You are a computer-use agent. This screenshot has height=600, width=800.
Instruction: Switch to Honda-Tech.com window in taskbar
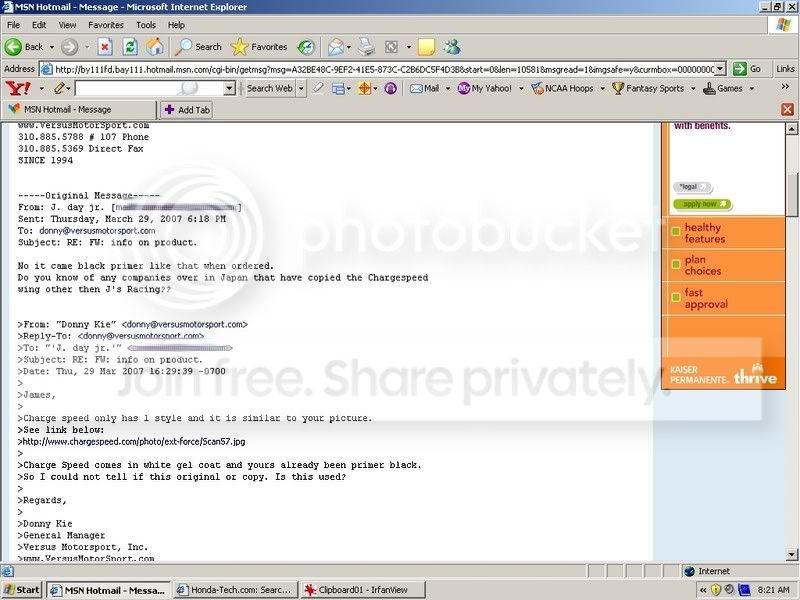pyautogui.click(x=234, y=590)
